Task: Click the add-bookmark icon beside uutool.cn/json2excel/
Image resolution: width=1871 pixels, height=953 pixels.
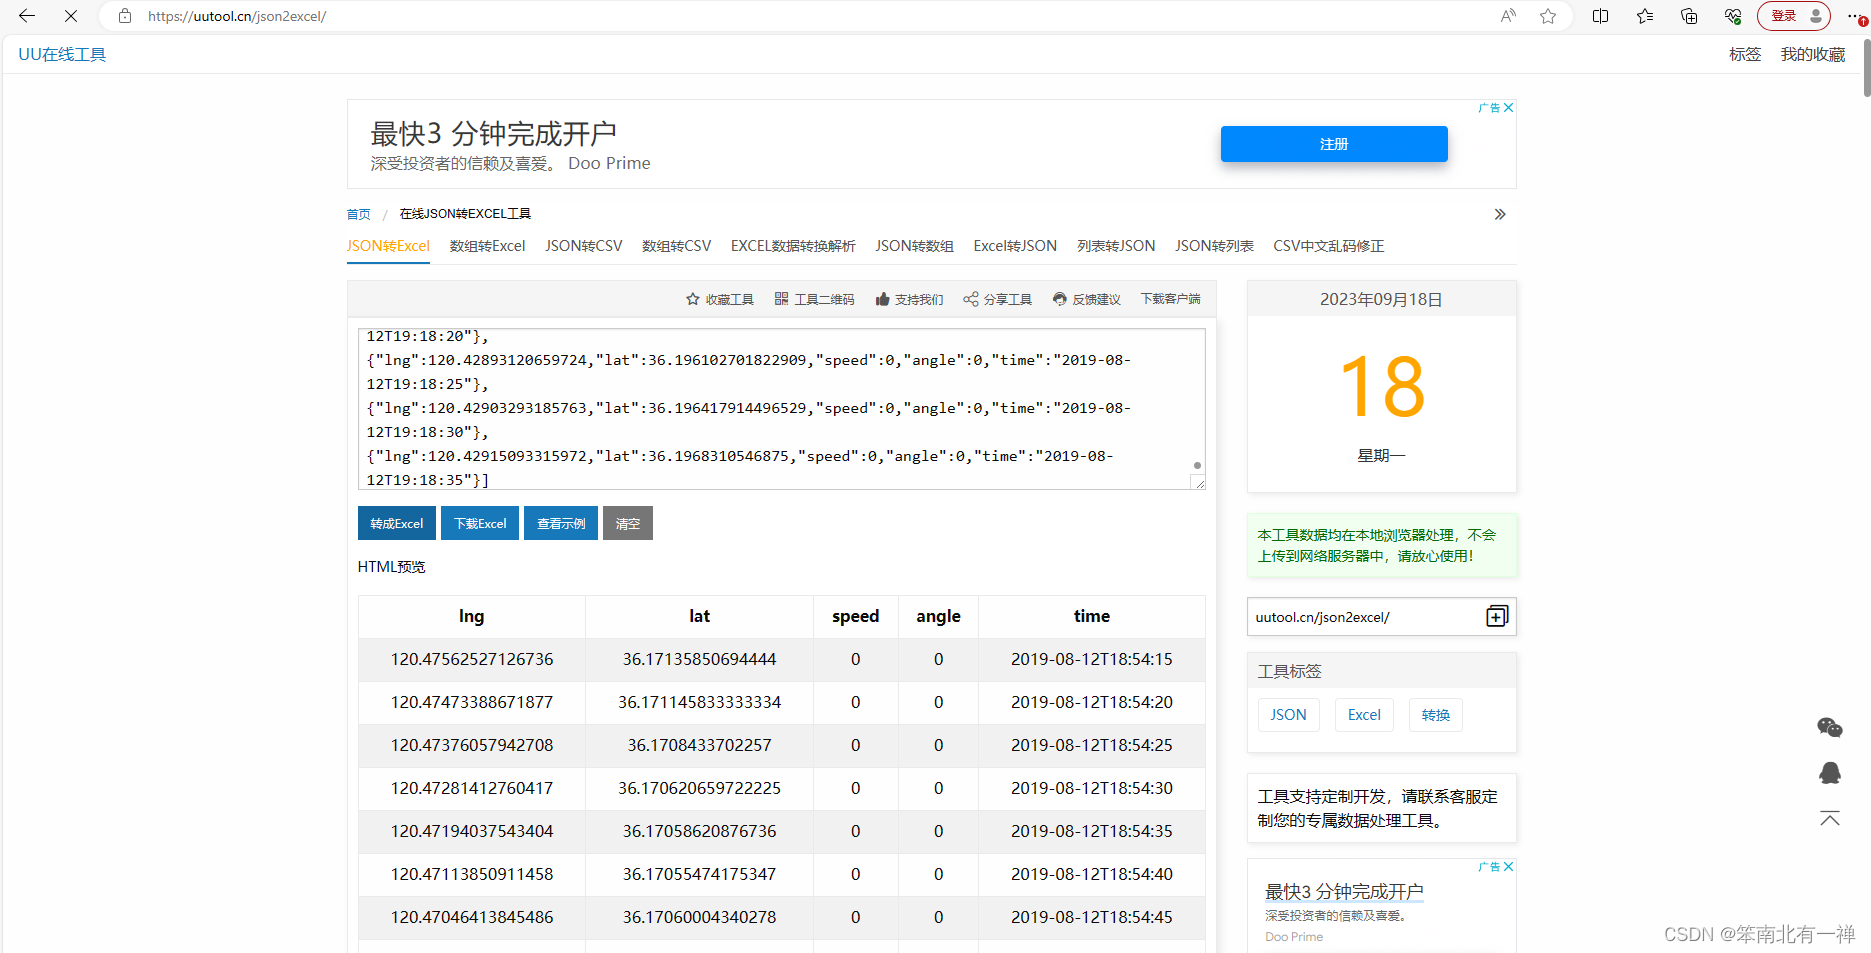Action: click(1497, 616)
